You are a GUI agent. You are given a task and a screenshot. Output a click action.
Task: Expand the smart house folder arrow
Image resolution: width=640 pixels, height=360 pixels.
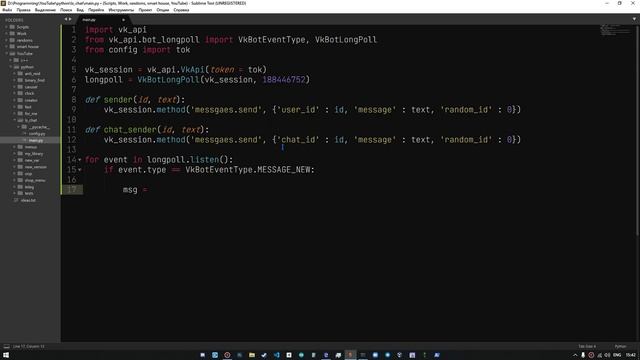pos(7,47)
